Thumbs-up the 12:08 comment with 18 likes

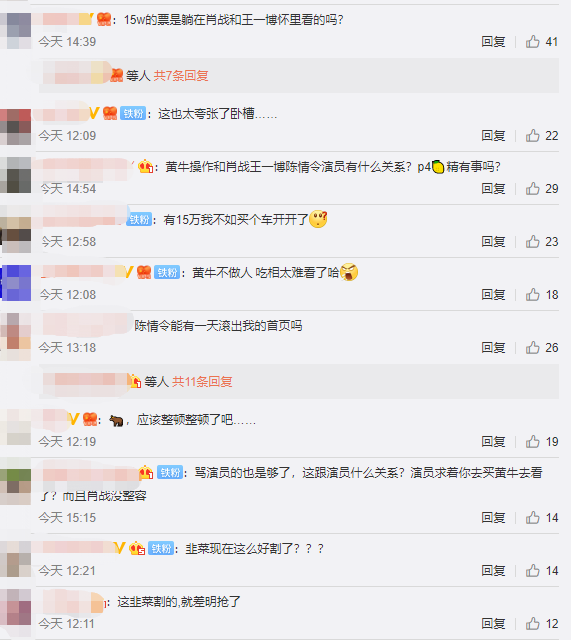click(x=533, y=295)
